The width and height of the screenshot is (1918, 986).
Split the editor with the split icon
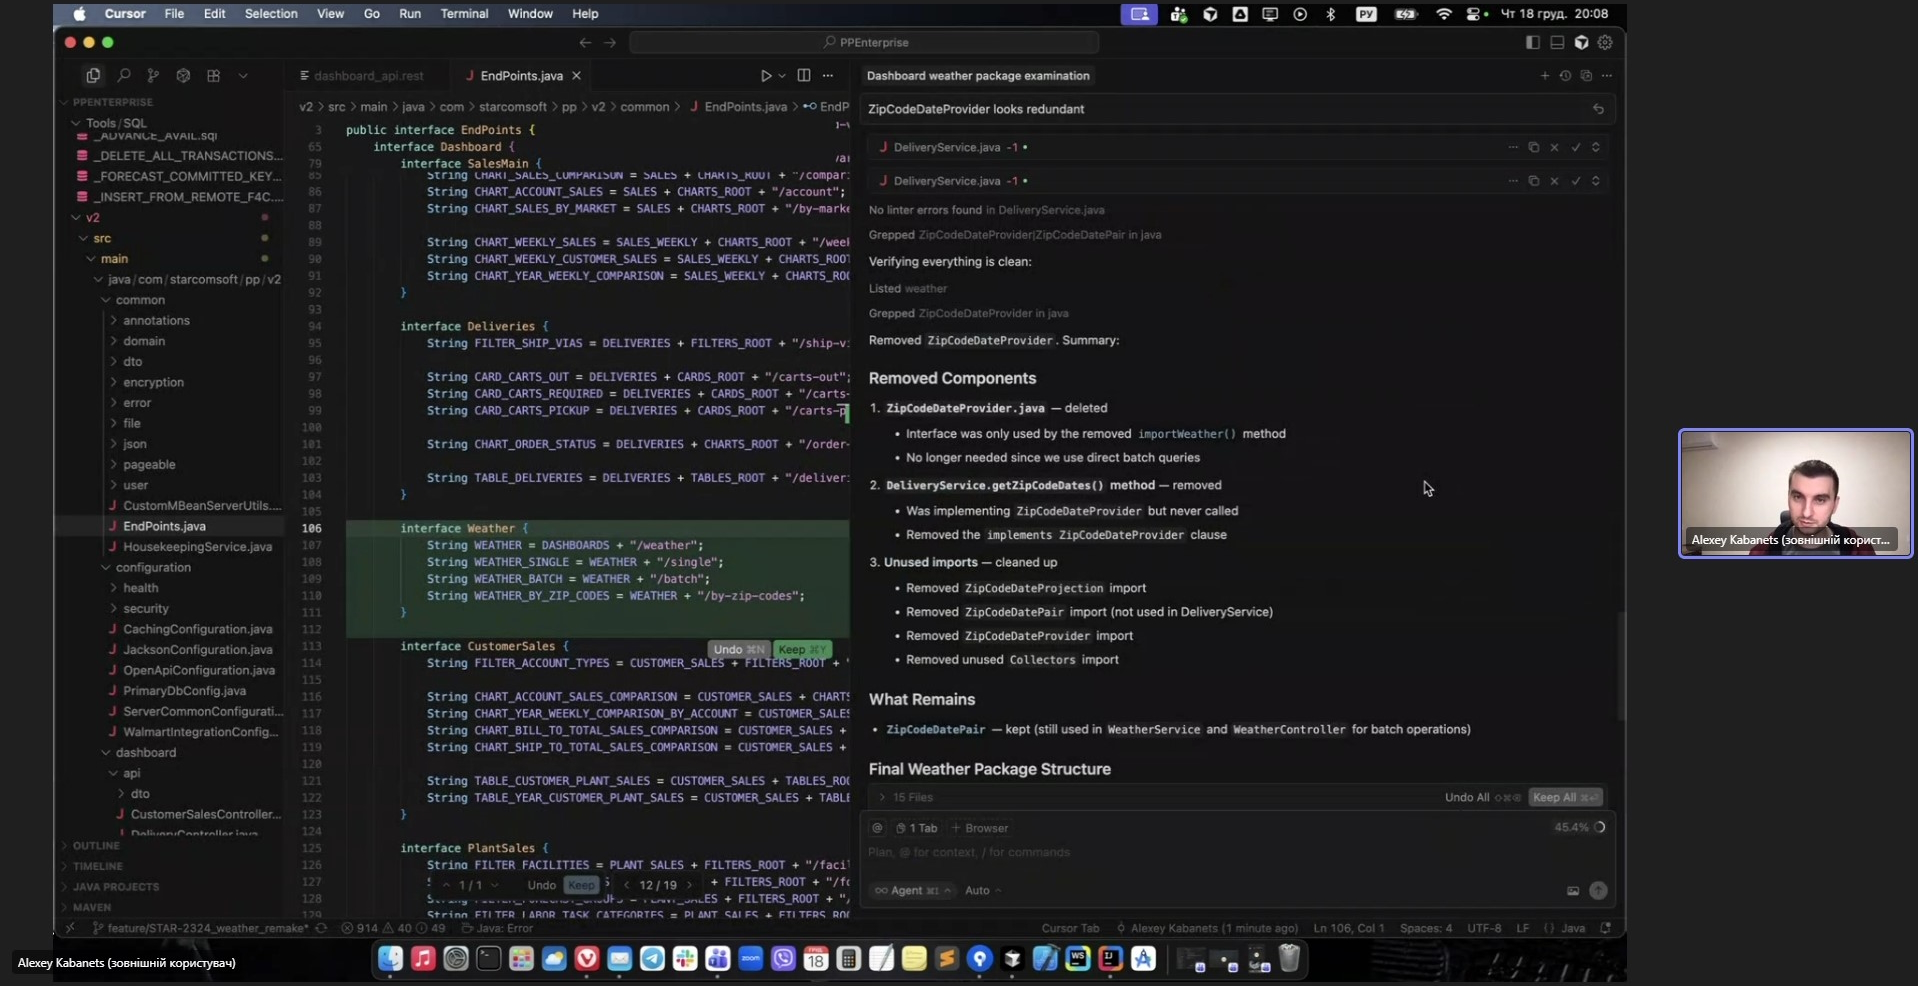tap(804, 76)
